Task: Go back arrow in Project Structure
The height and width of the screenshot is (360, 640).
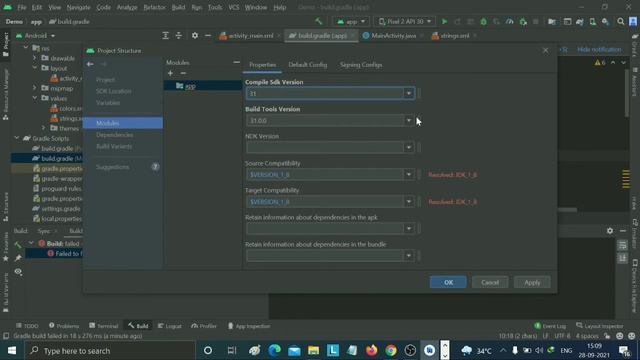Action: tap(90, 64)
